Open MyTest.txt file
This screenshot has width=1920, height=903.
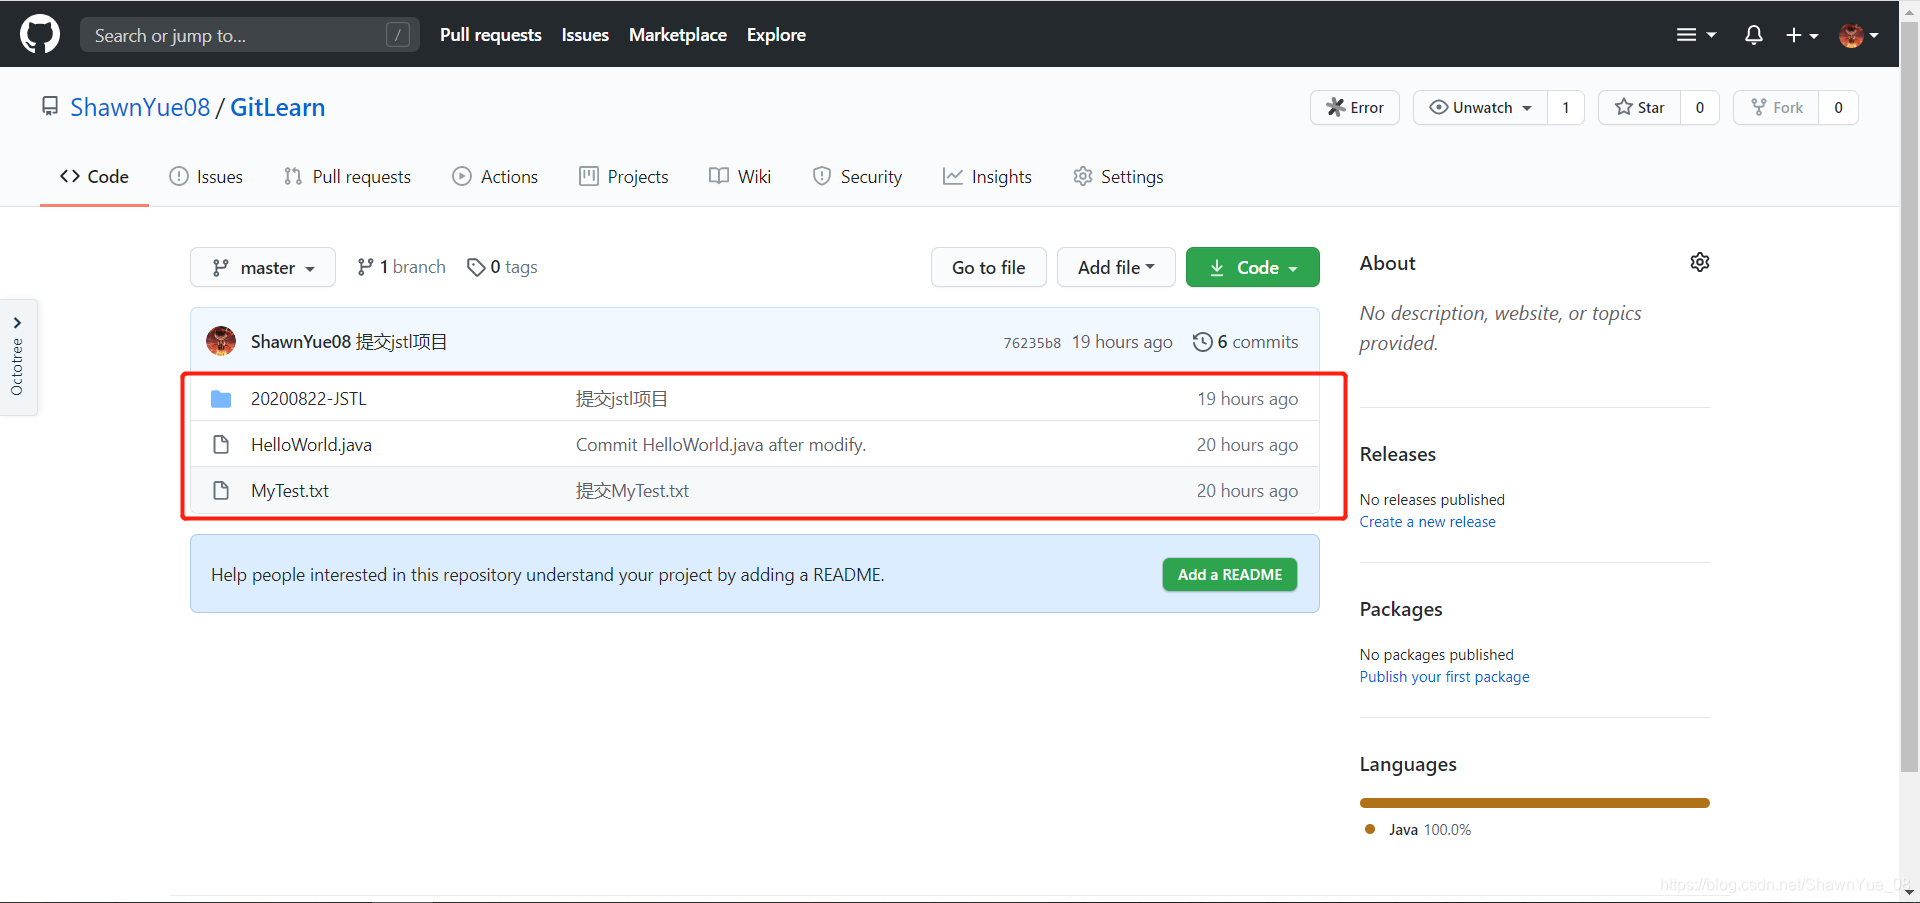tap(290, 491)
